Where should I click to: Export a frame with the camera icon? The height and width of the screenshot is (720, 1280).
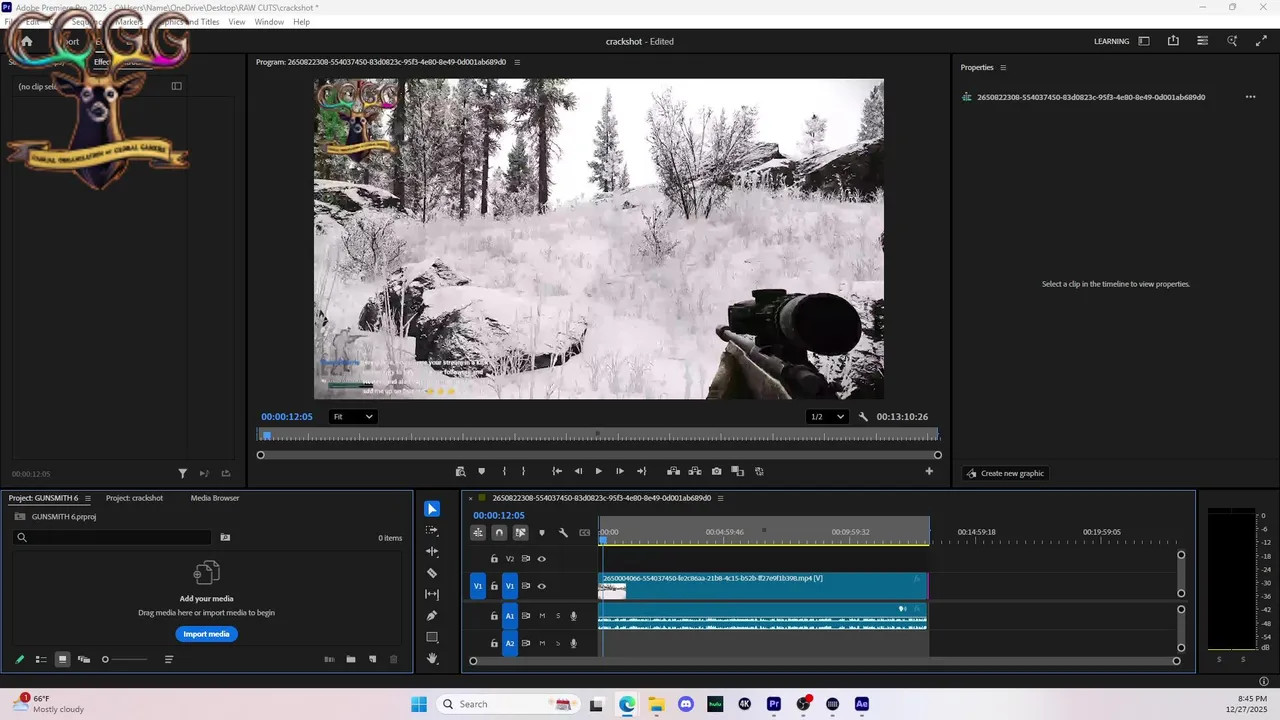coord(716,471)
